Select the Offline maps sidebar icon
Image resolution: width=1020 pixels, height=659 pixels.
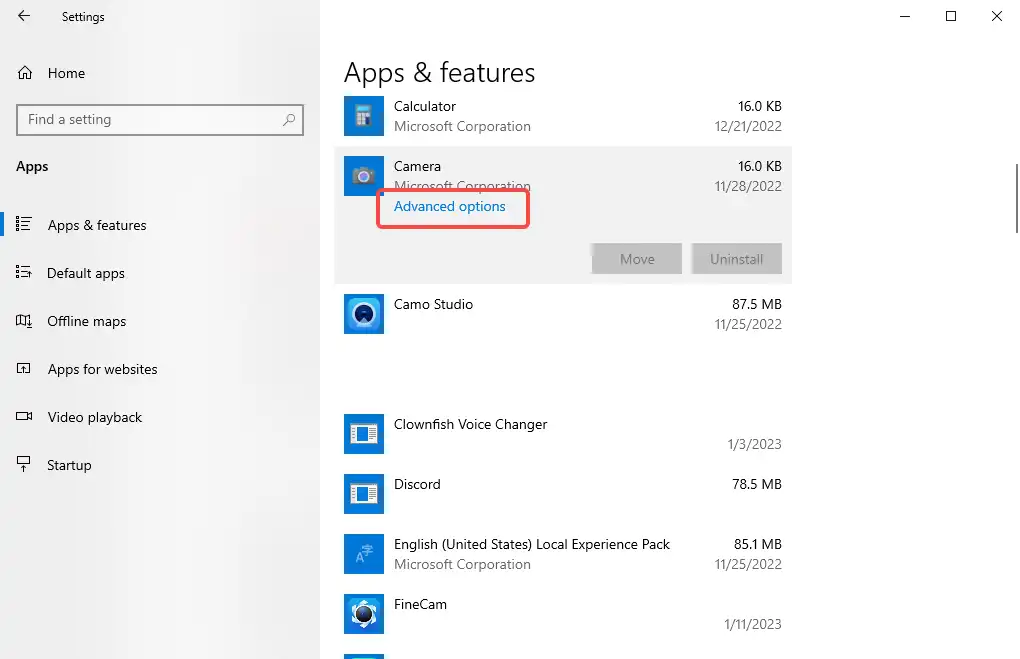tap(23, 321)
